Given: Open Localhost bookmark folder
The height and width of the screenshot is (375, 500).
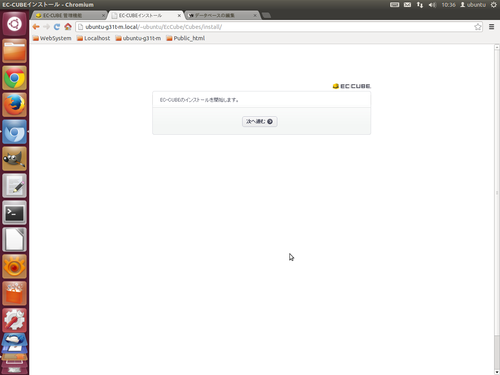Looking at the screenshot, I should 93,38.
